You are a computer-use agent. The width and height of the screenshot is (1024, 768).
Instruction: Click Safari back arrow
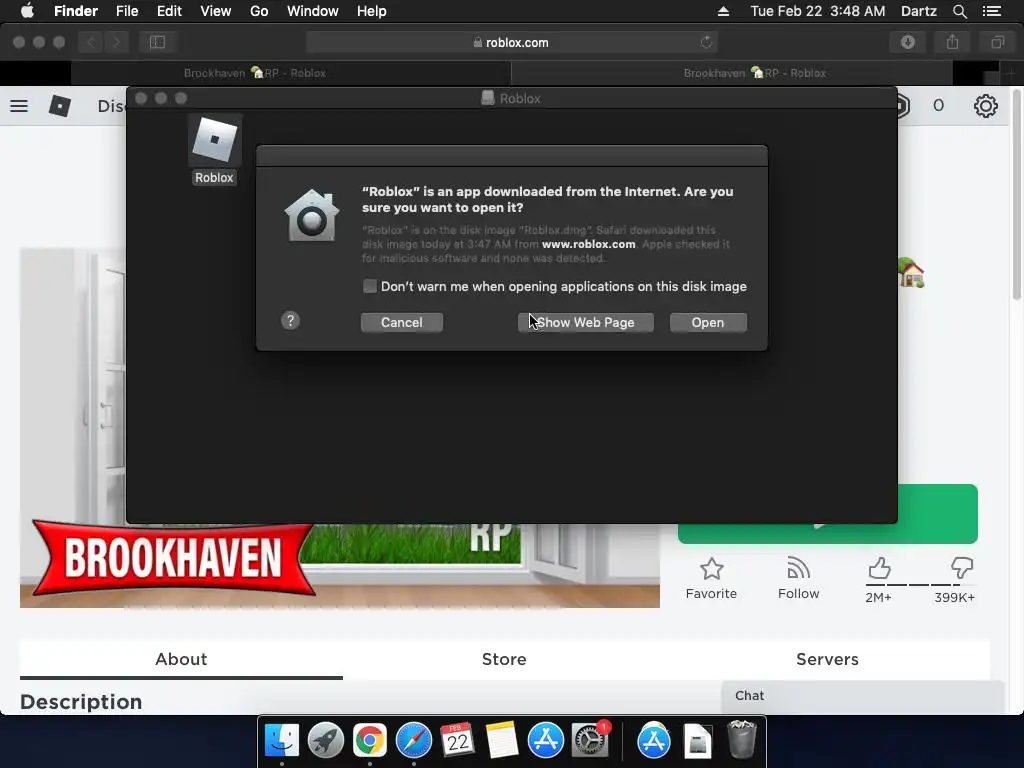[x=91, y=42]
